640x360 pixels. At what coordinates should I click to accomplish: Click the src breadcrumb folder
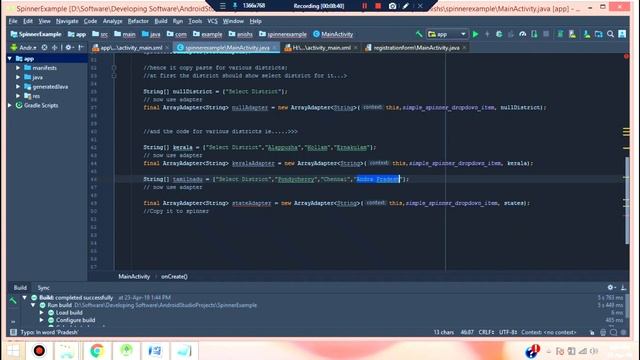100,34
